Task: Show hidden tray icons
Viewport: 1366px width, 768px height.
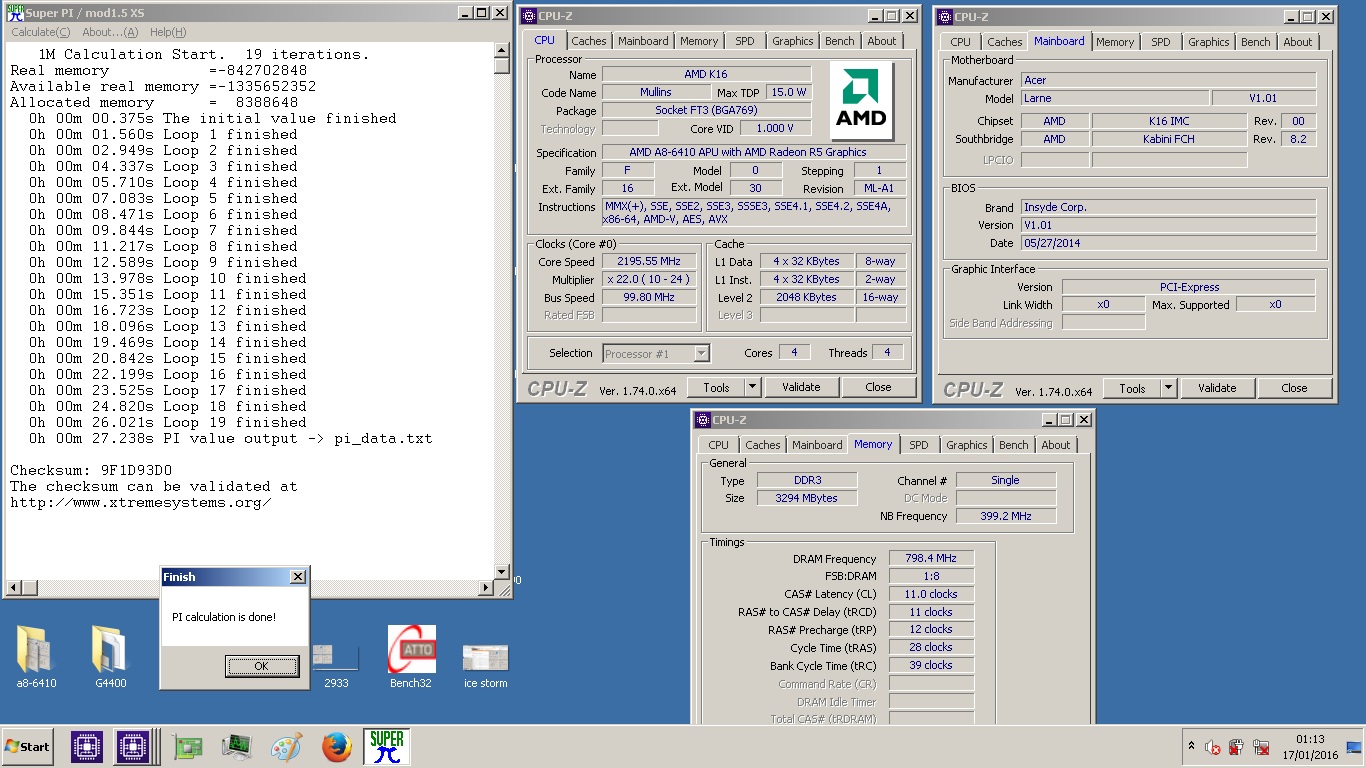Action: point(1191,747)
